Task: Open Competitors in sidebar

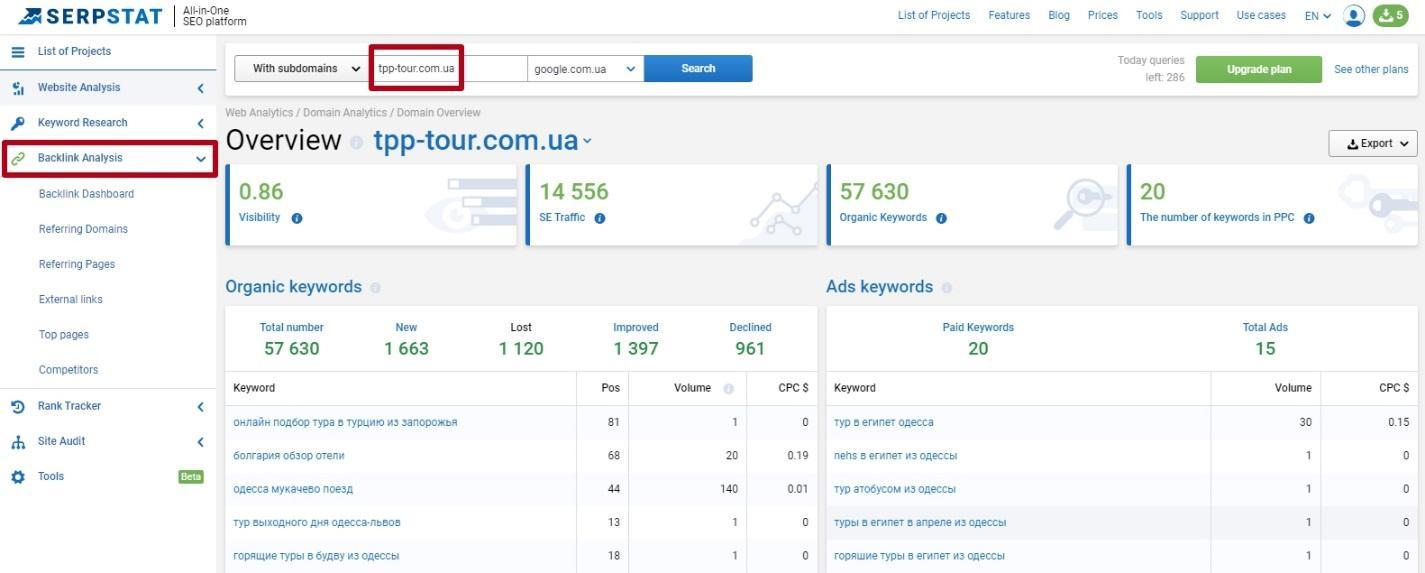Action: point(69,370)
